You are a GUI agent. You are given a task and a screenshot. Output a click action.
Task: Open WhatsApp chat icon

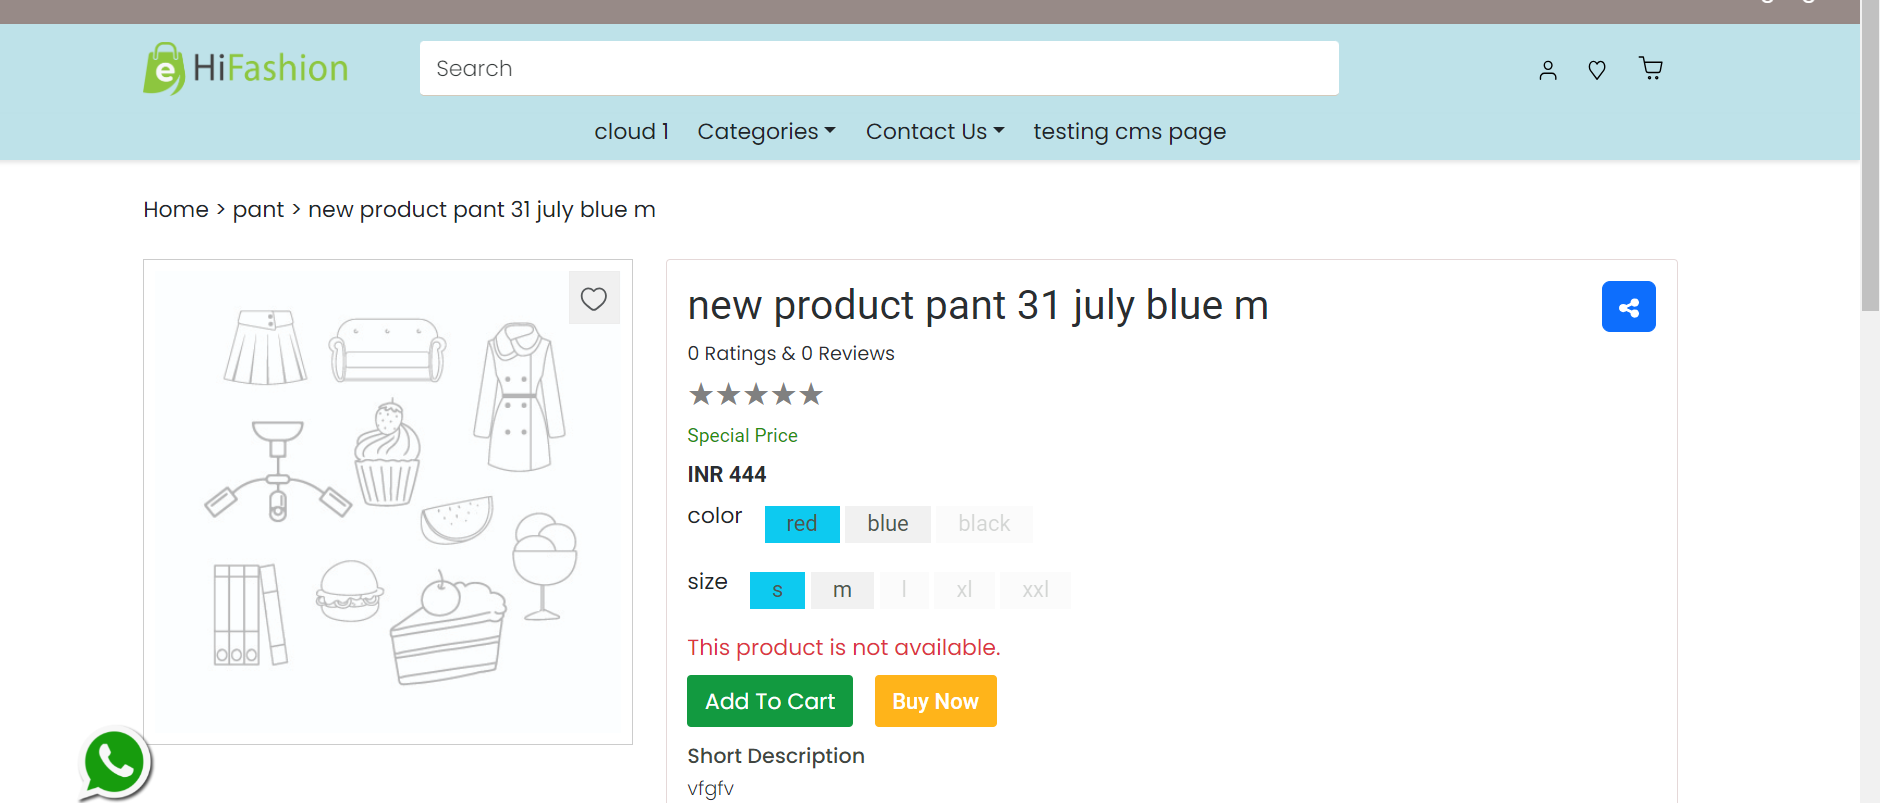tap(114, 763)
